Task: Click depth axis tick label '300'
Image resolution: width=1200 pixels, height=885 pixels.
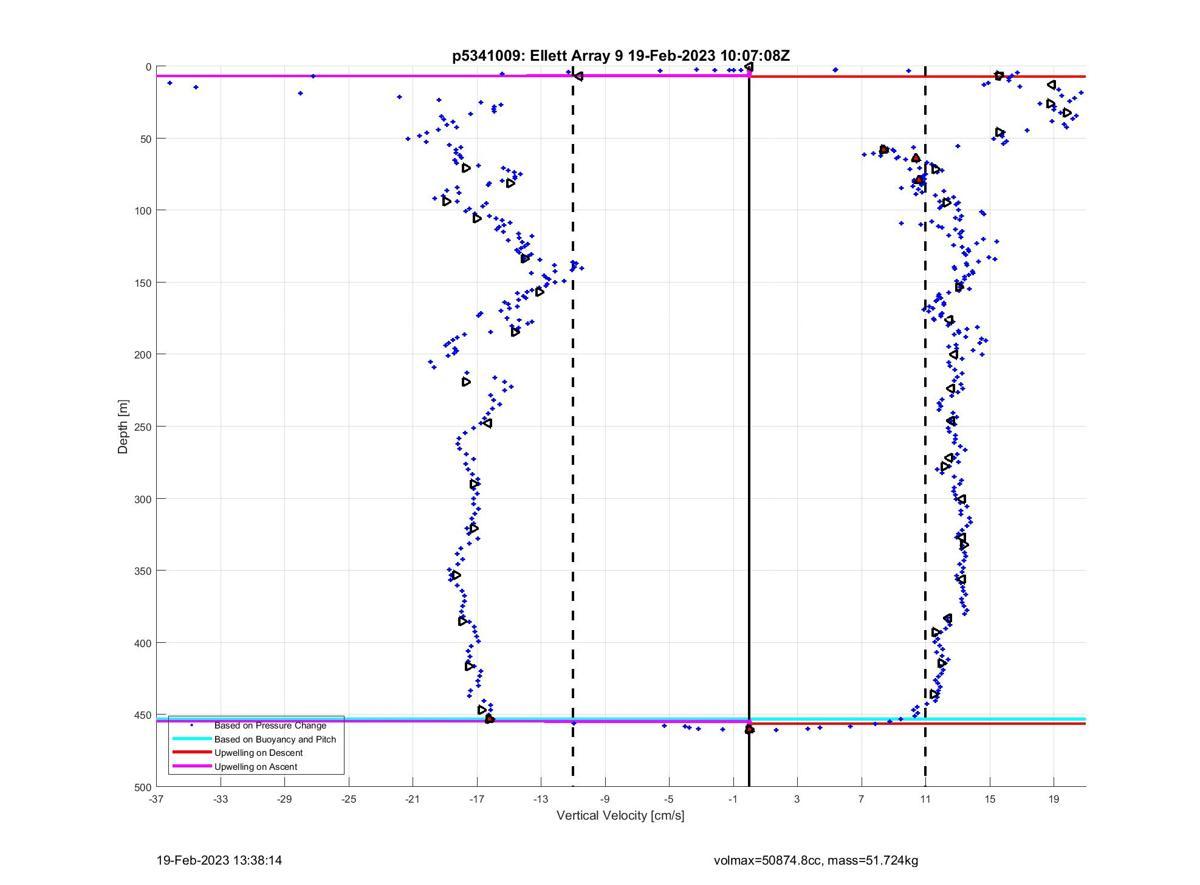Action: 142,499
